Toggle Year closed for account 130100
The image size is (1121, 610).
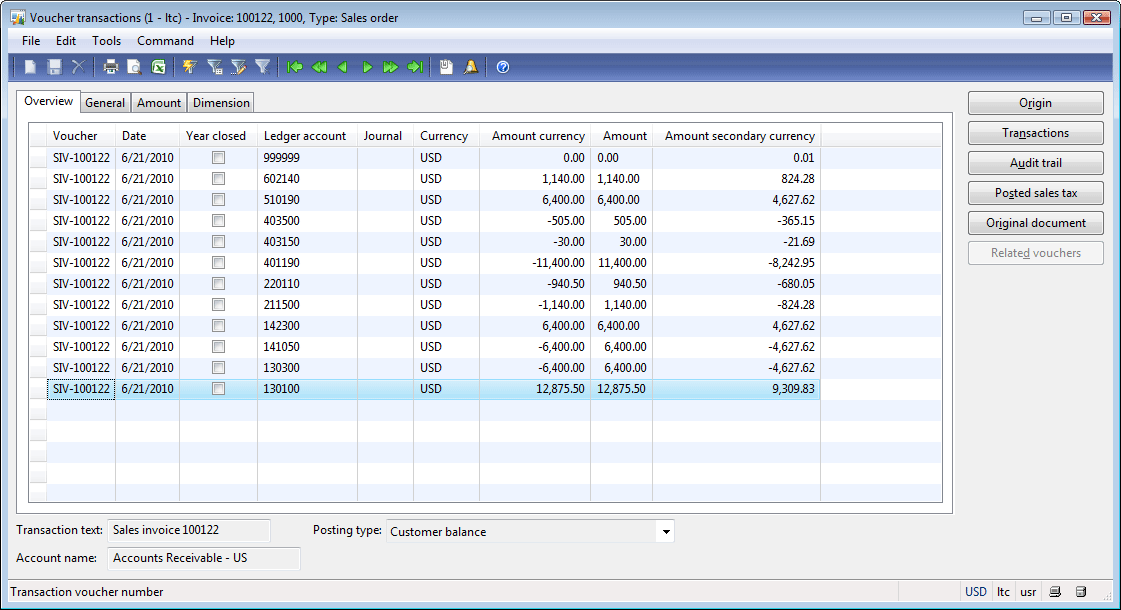pos(218,389)
